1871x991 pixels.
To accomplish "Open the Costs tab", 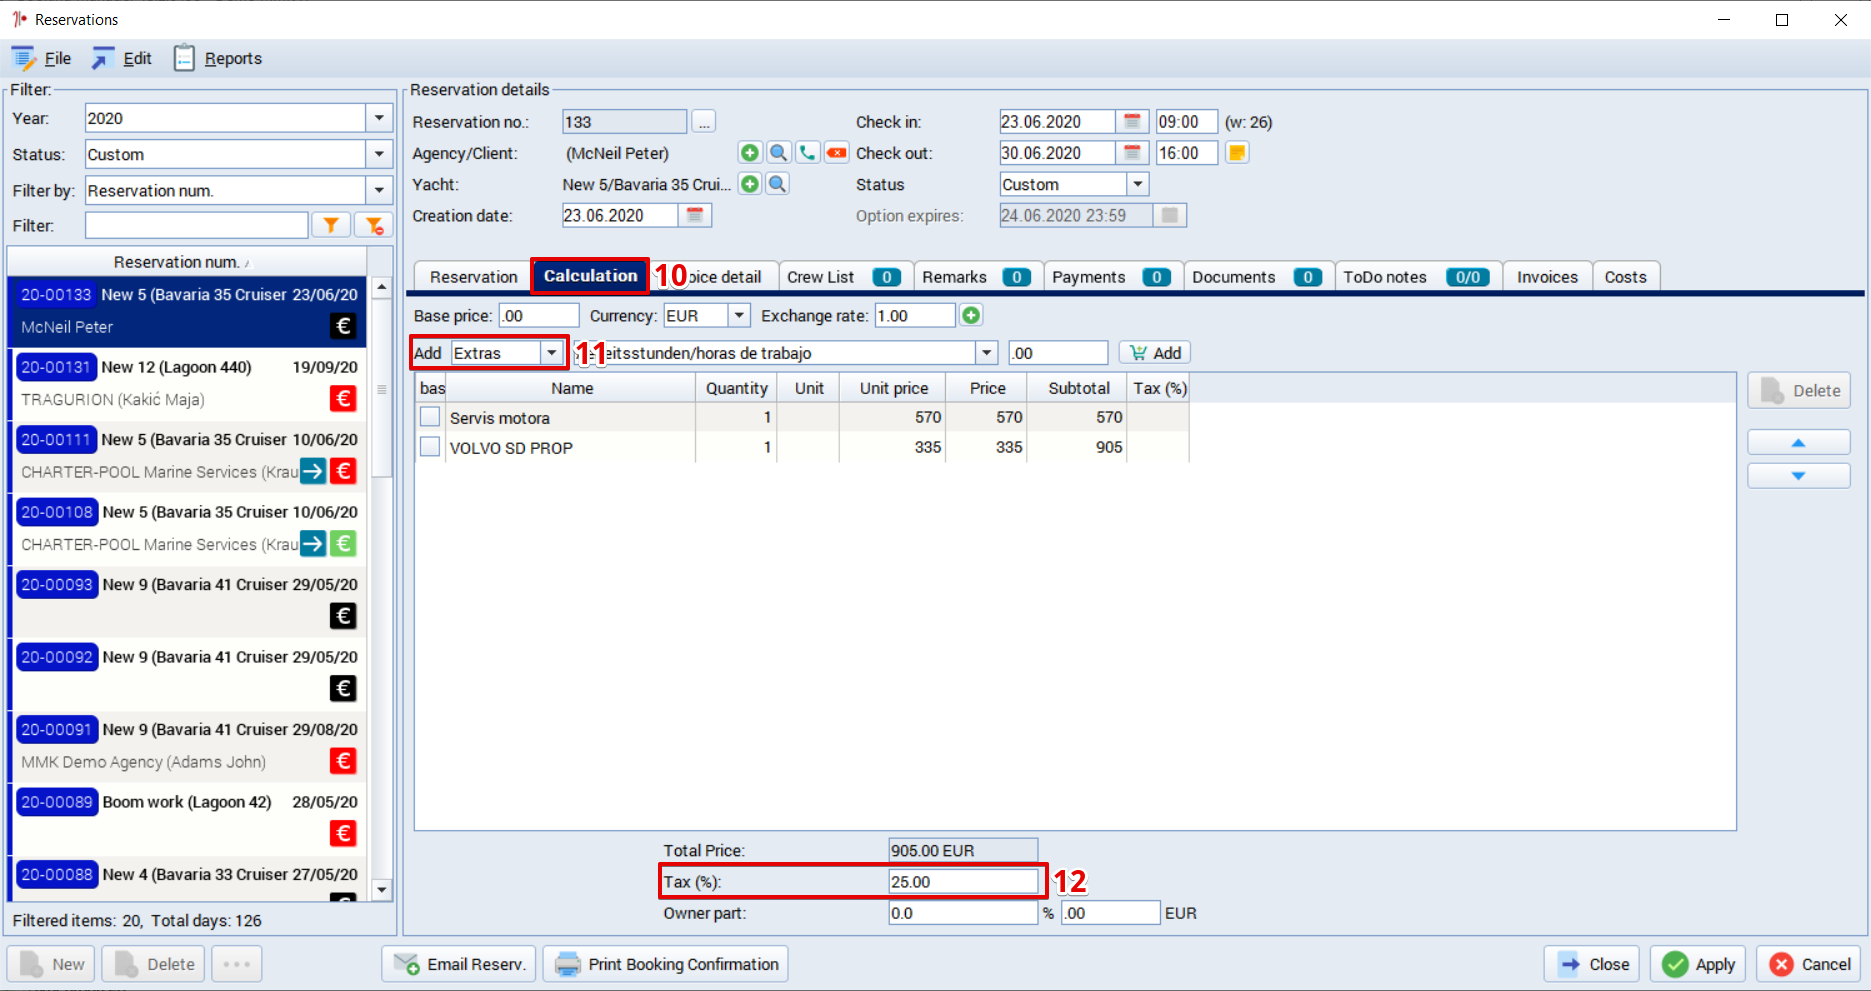I will point(1625,277).
